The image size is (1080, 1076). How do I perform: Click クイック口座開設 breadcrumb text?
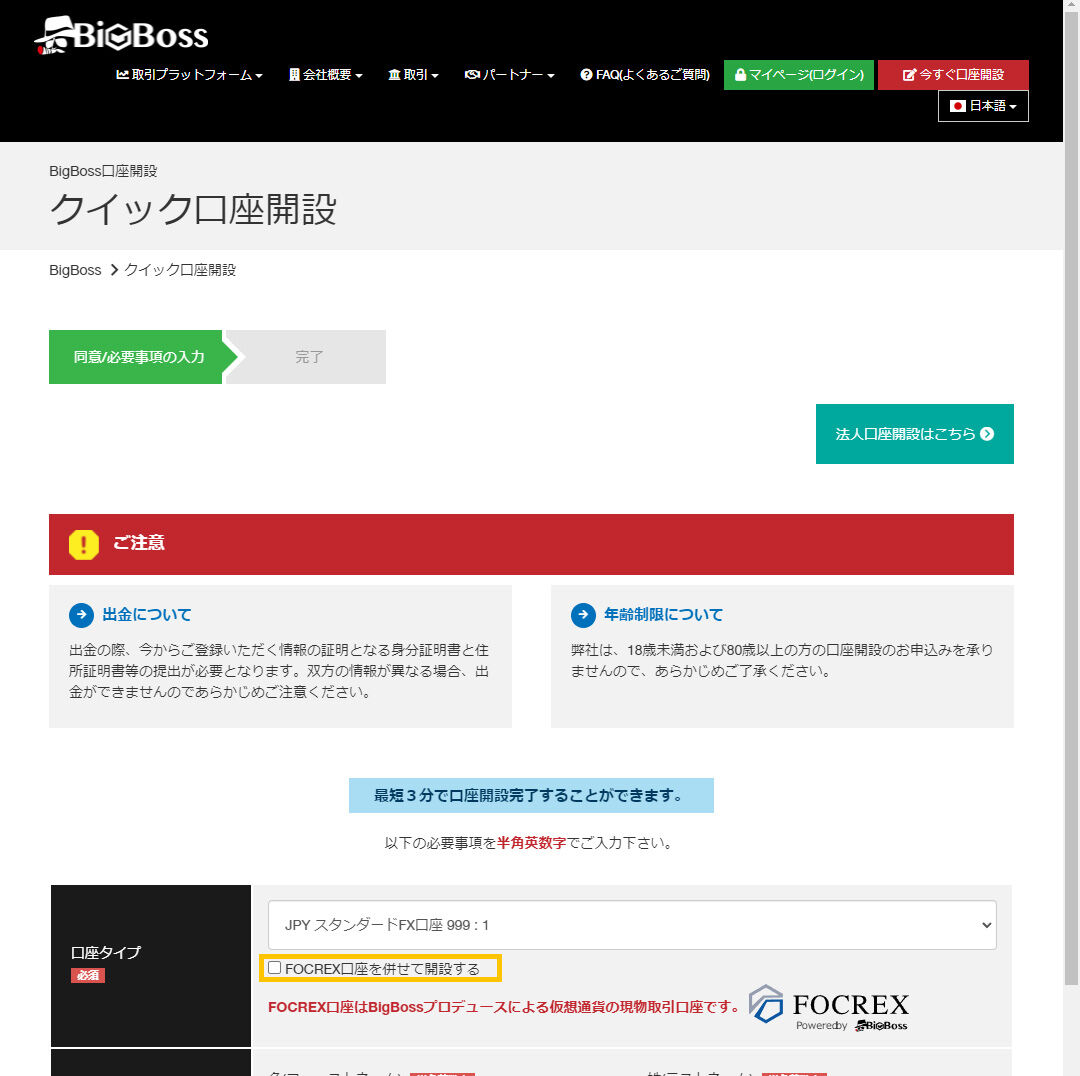click(x=180, y=270)
